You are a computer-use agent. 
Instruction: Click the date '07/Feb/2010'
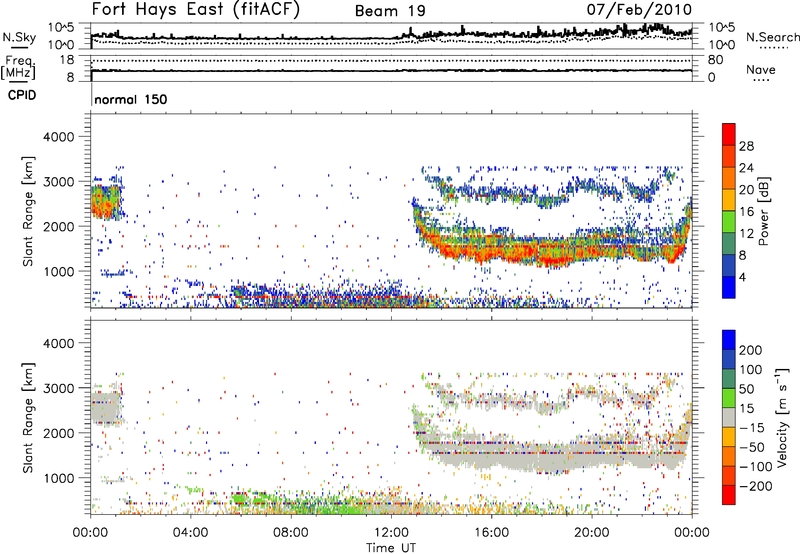coord(639,10)
